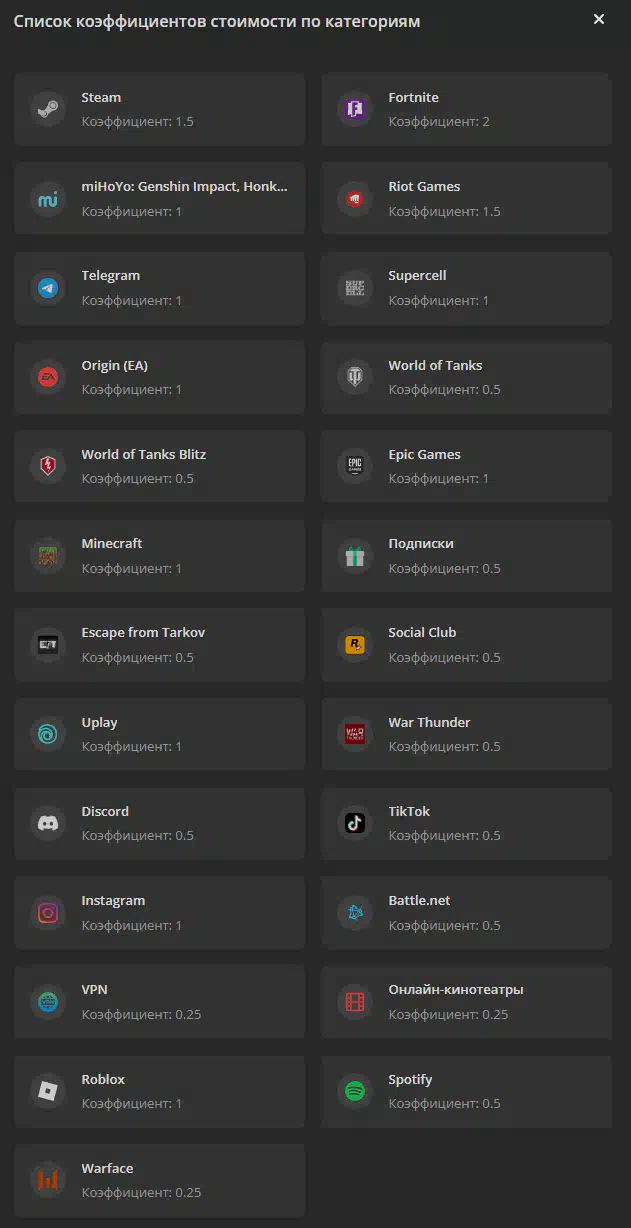Select the Roblox category name

point(103,1079)
